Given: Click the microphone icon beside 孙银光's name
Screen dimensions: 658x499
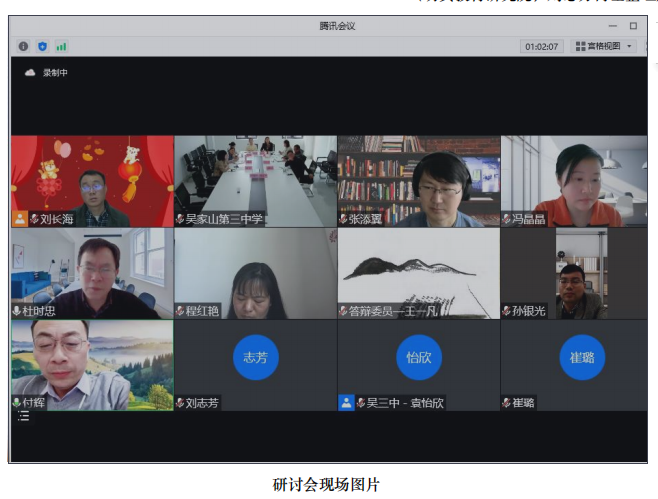Looking at the screenshot, I should 507,311.
